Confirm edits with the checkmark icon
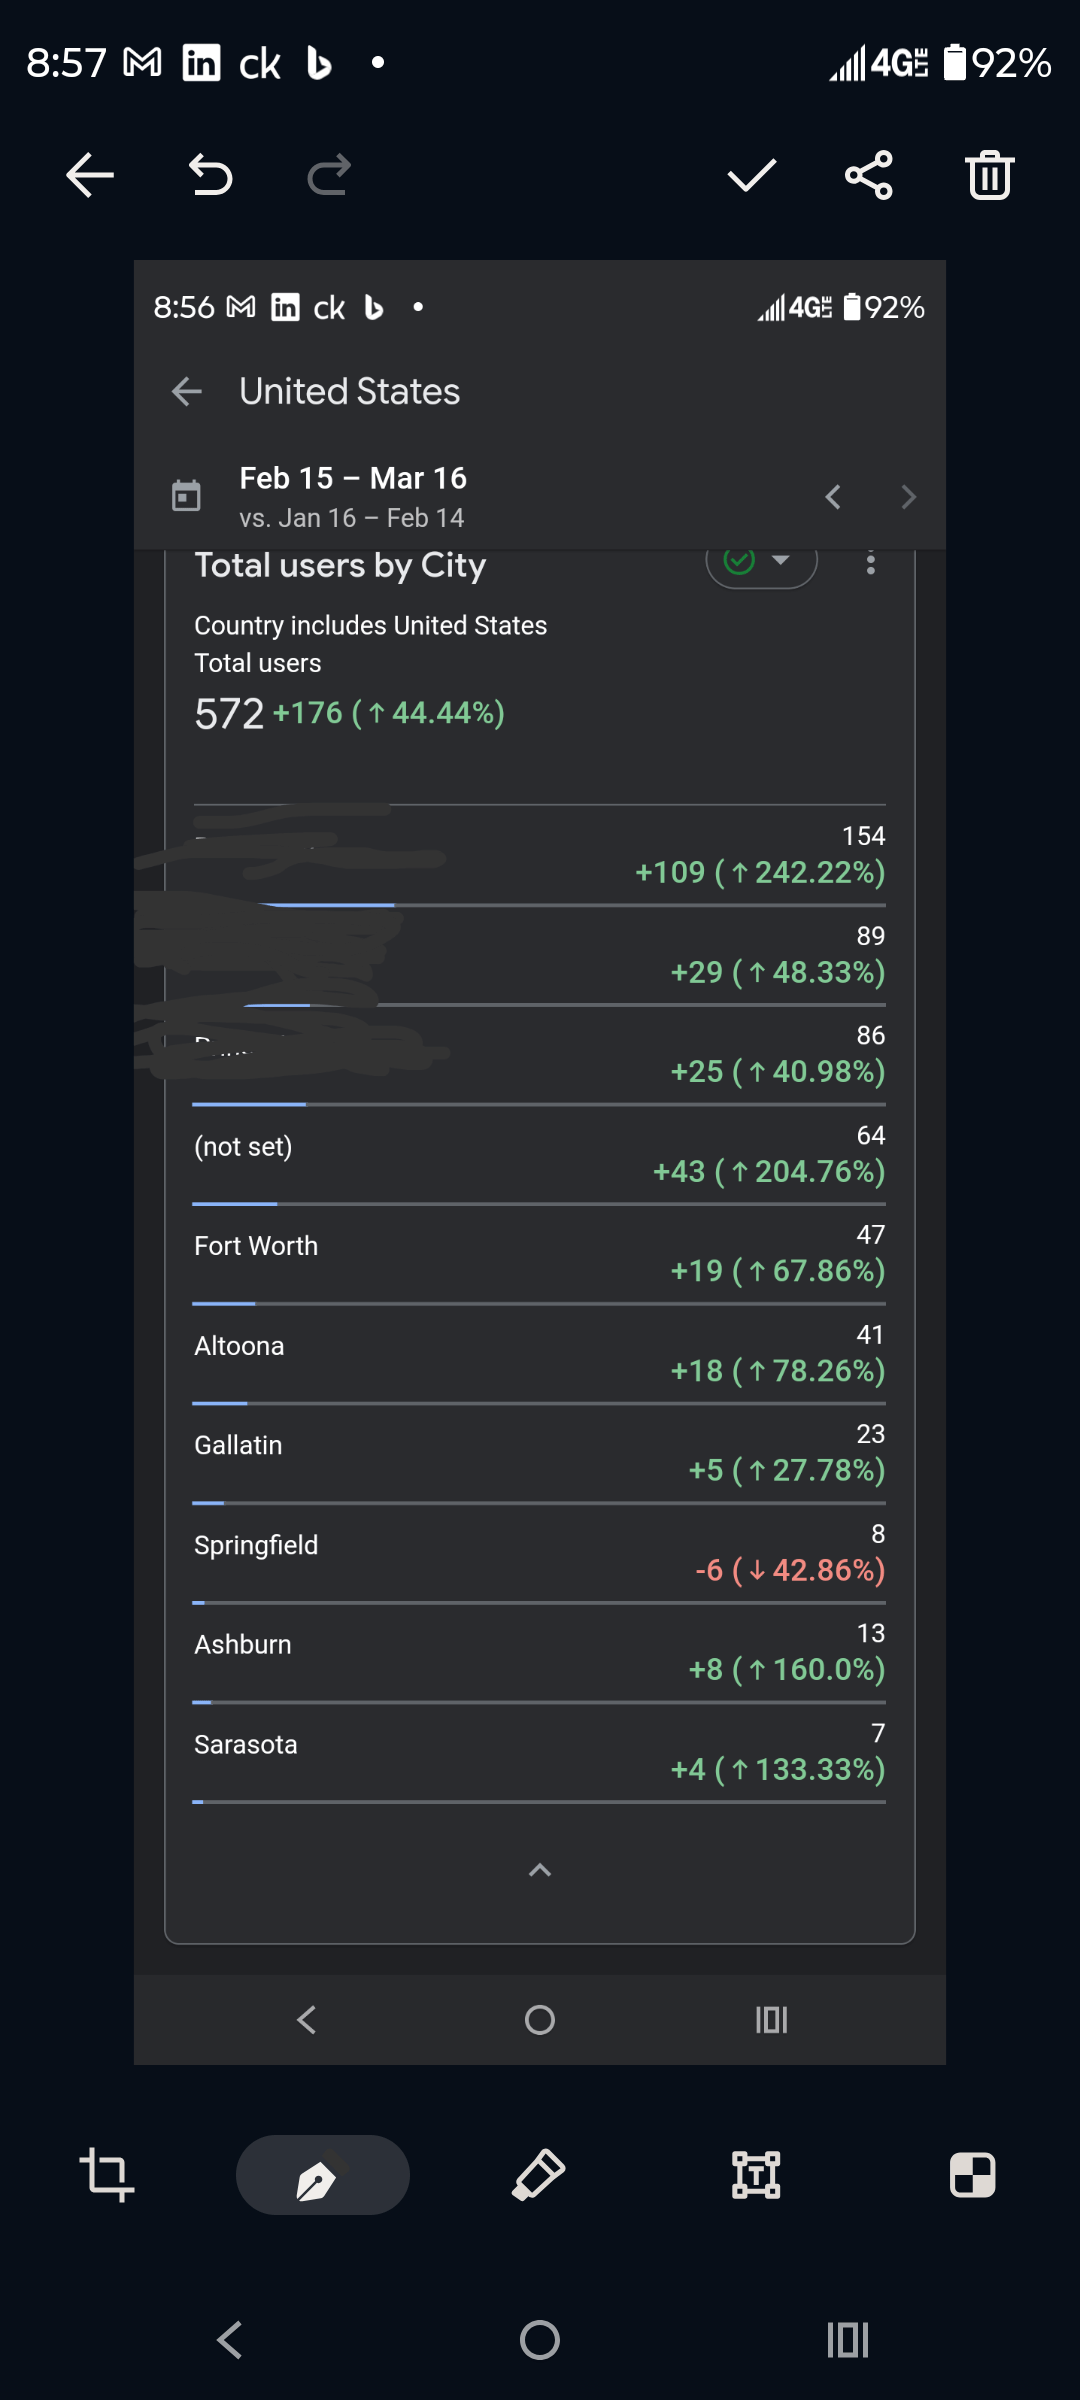The image size is (1080, 2400). 751,176
